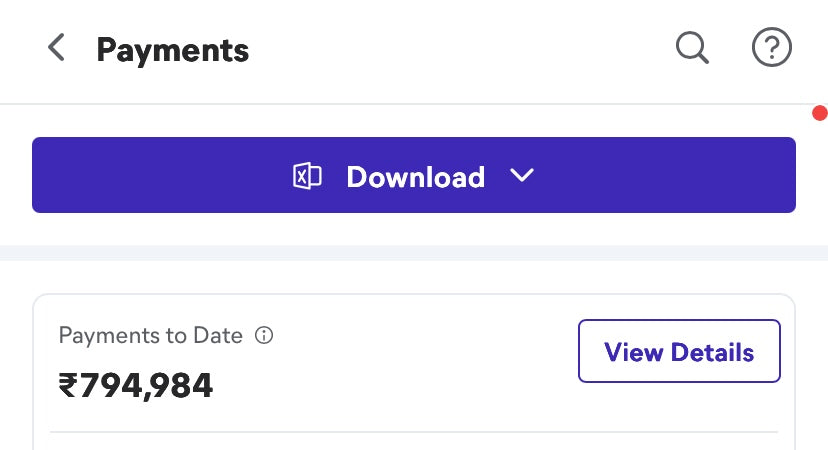
Task: Click the ₹794,984 amount
Action: (x=136, y=385)
